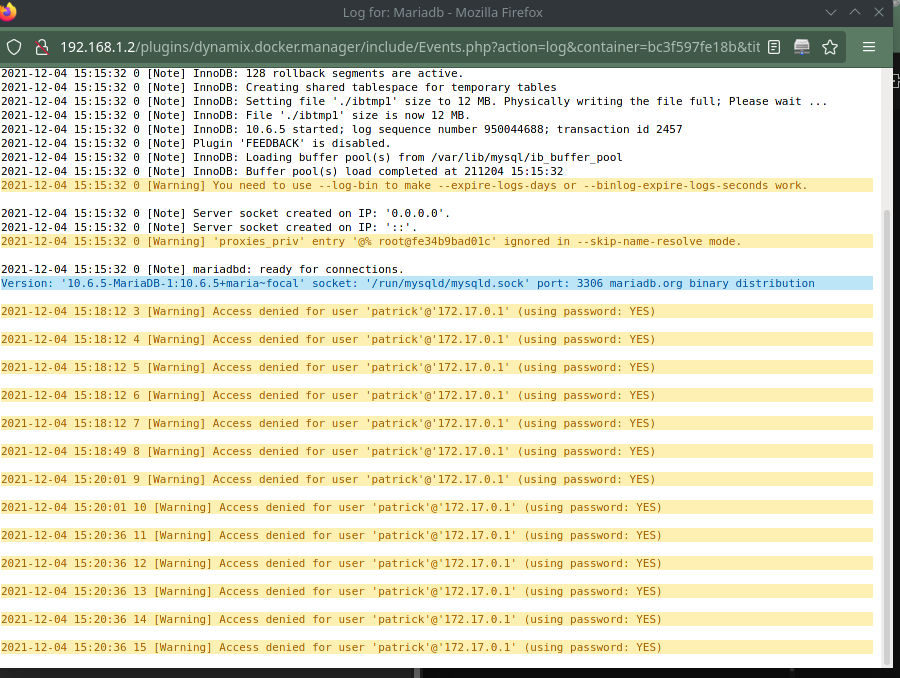Click Access denied warning with id 13
Image resolution: width=900 pixels, height=678 pixels.
pos(436,591)
